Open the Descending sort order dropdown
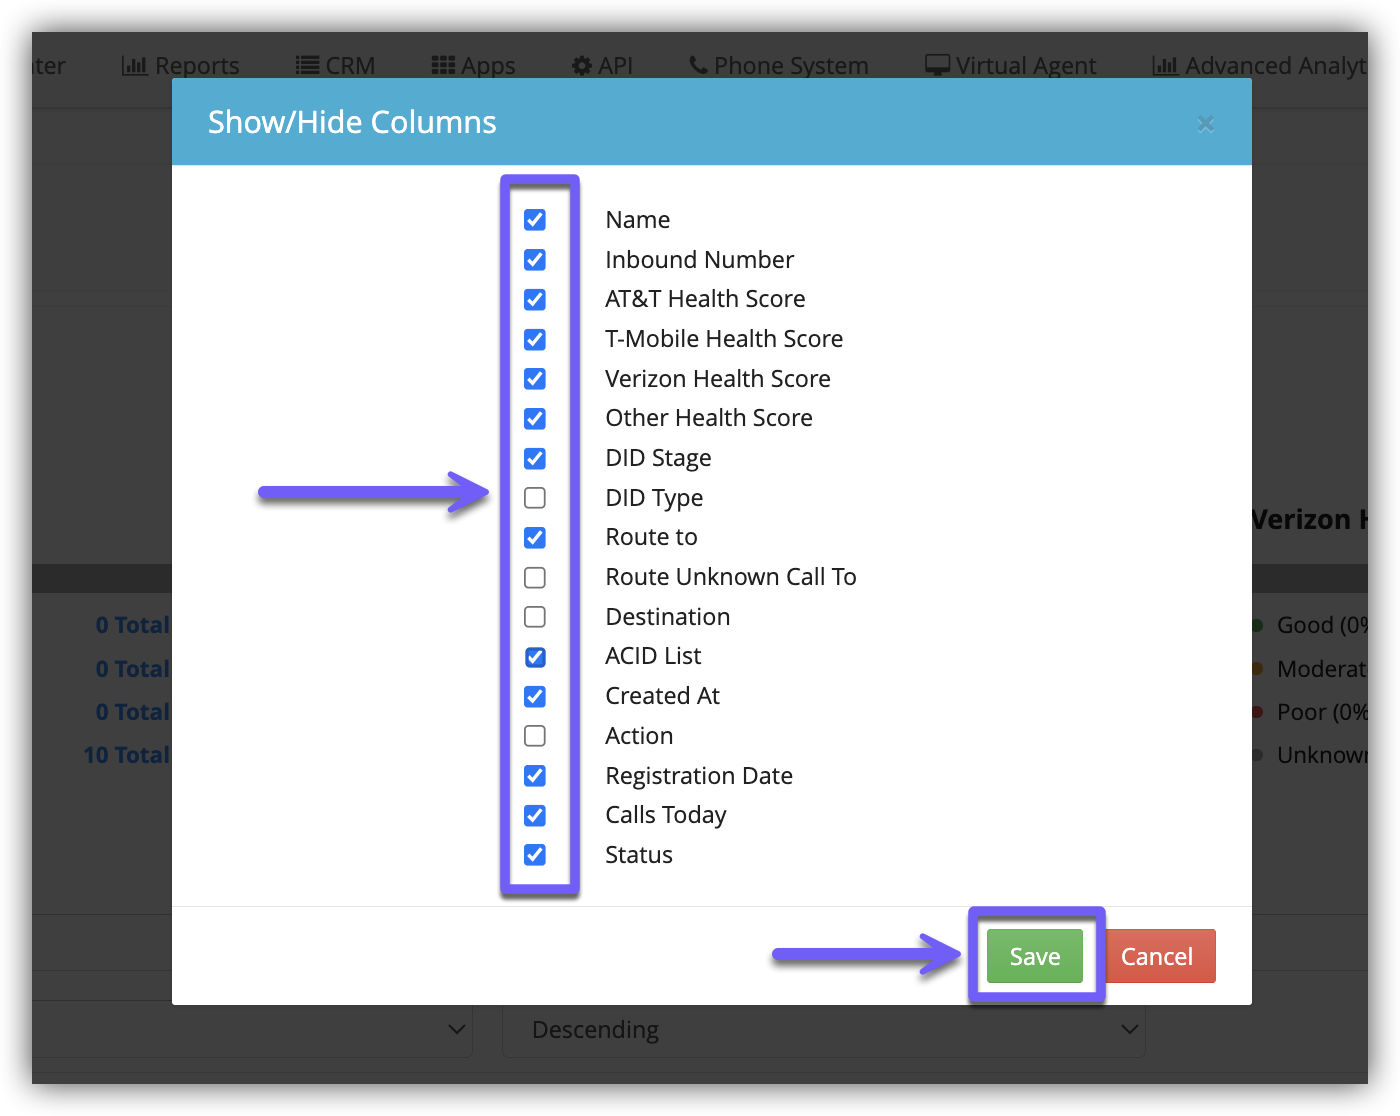 click(823, 1030)
